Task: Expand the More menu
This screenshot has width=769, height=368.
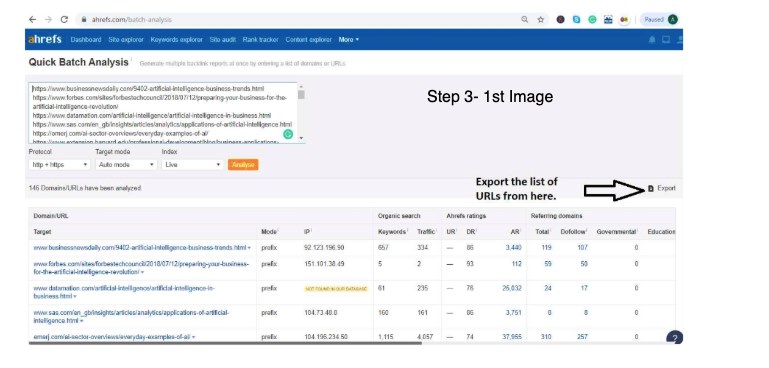Action: (348, 40)
